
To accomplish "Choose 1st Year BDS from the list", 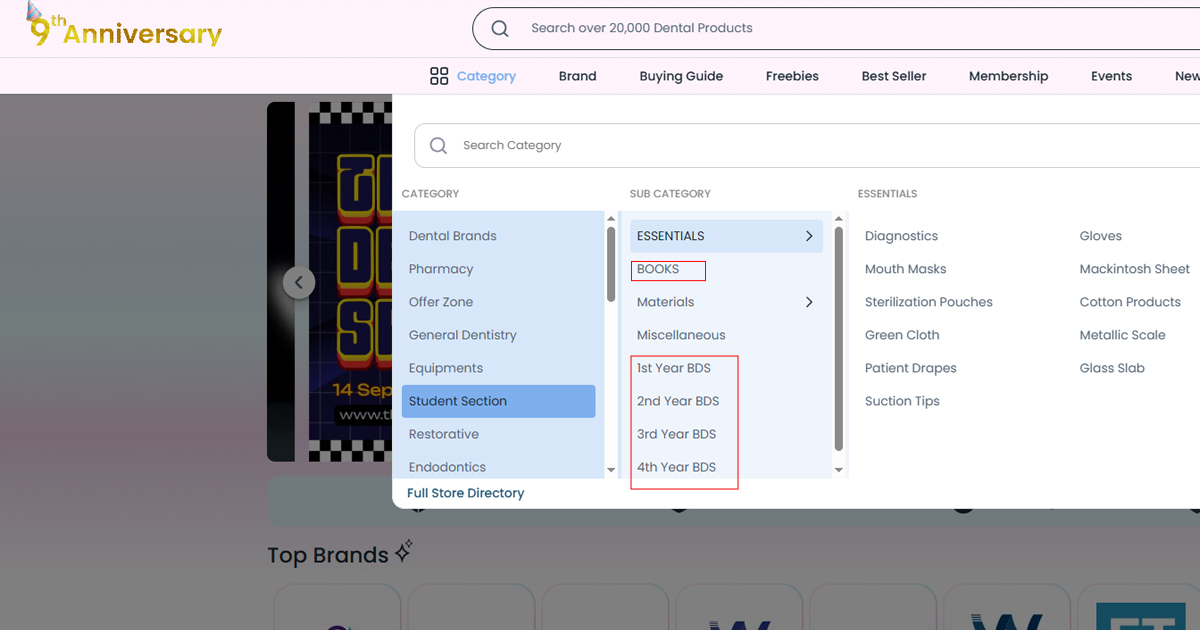I will click(674, 368).
